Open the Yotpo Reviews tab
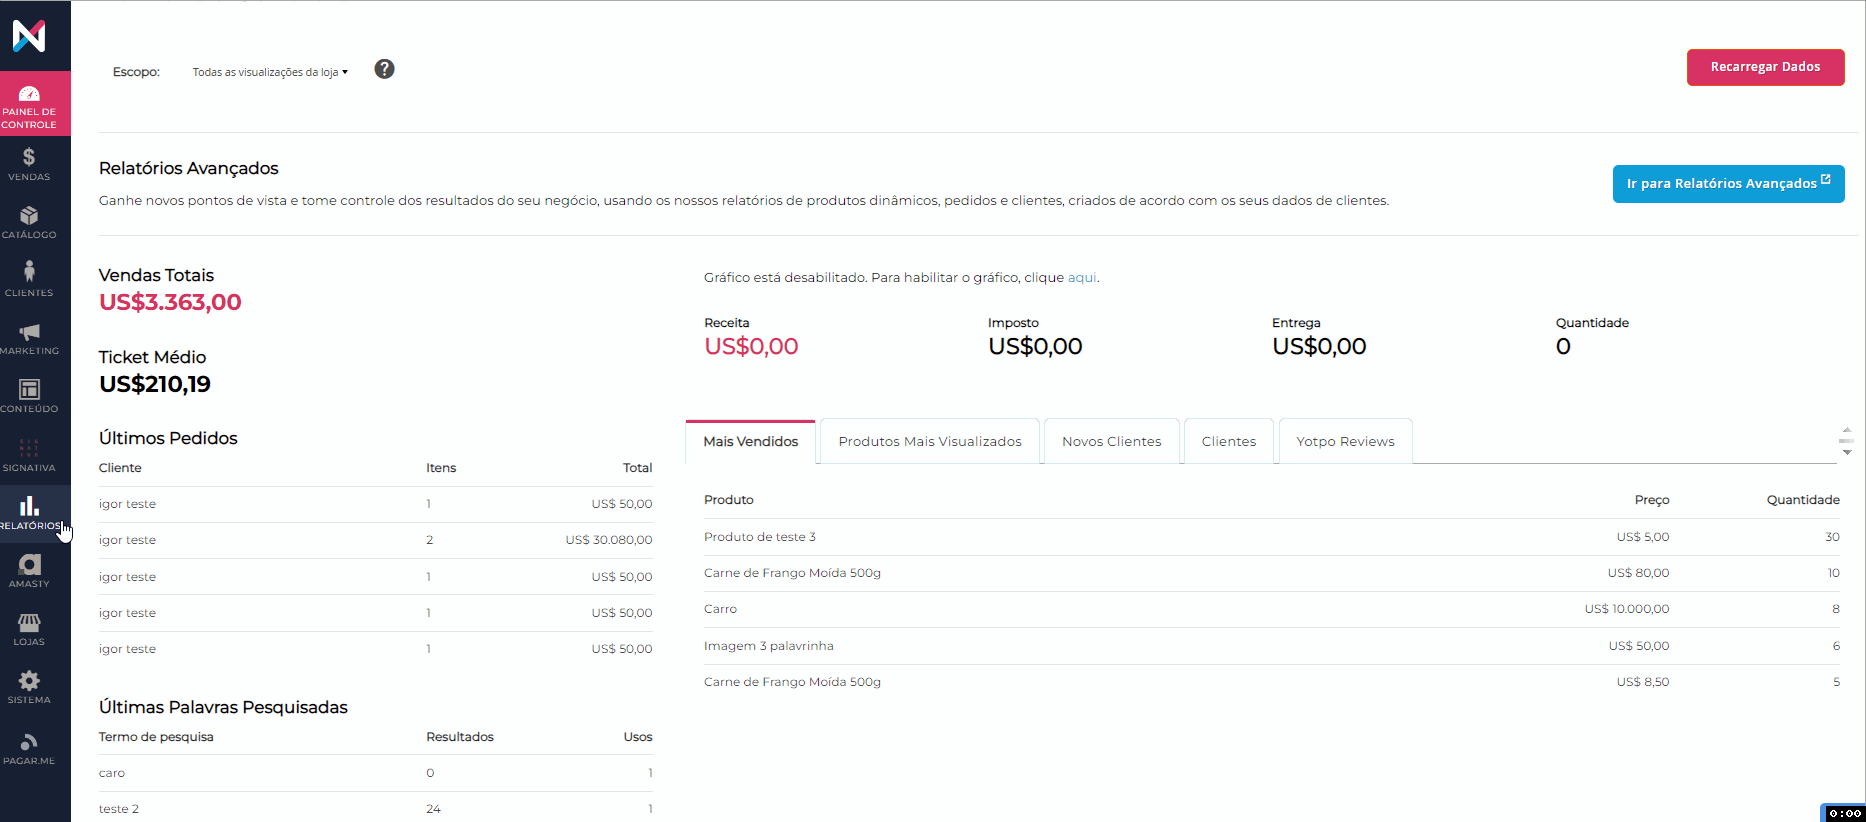The image size is (1866, 822). (1344, 442)
